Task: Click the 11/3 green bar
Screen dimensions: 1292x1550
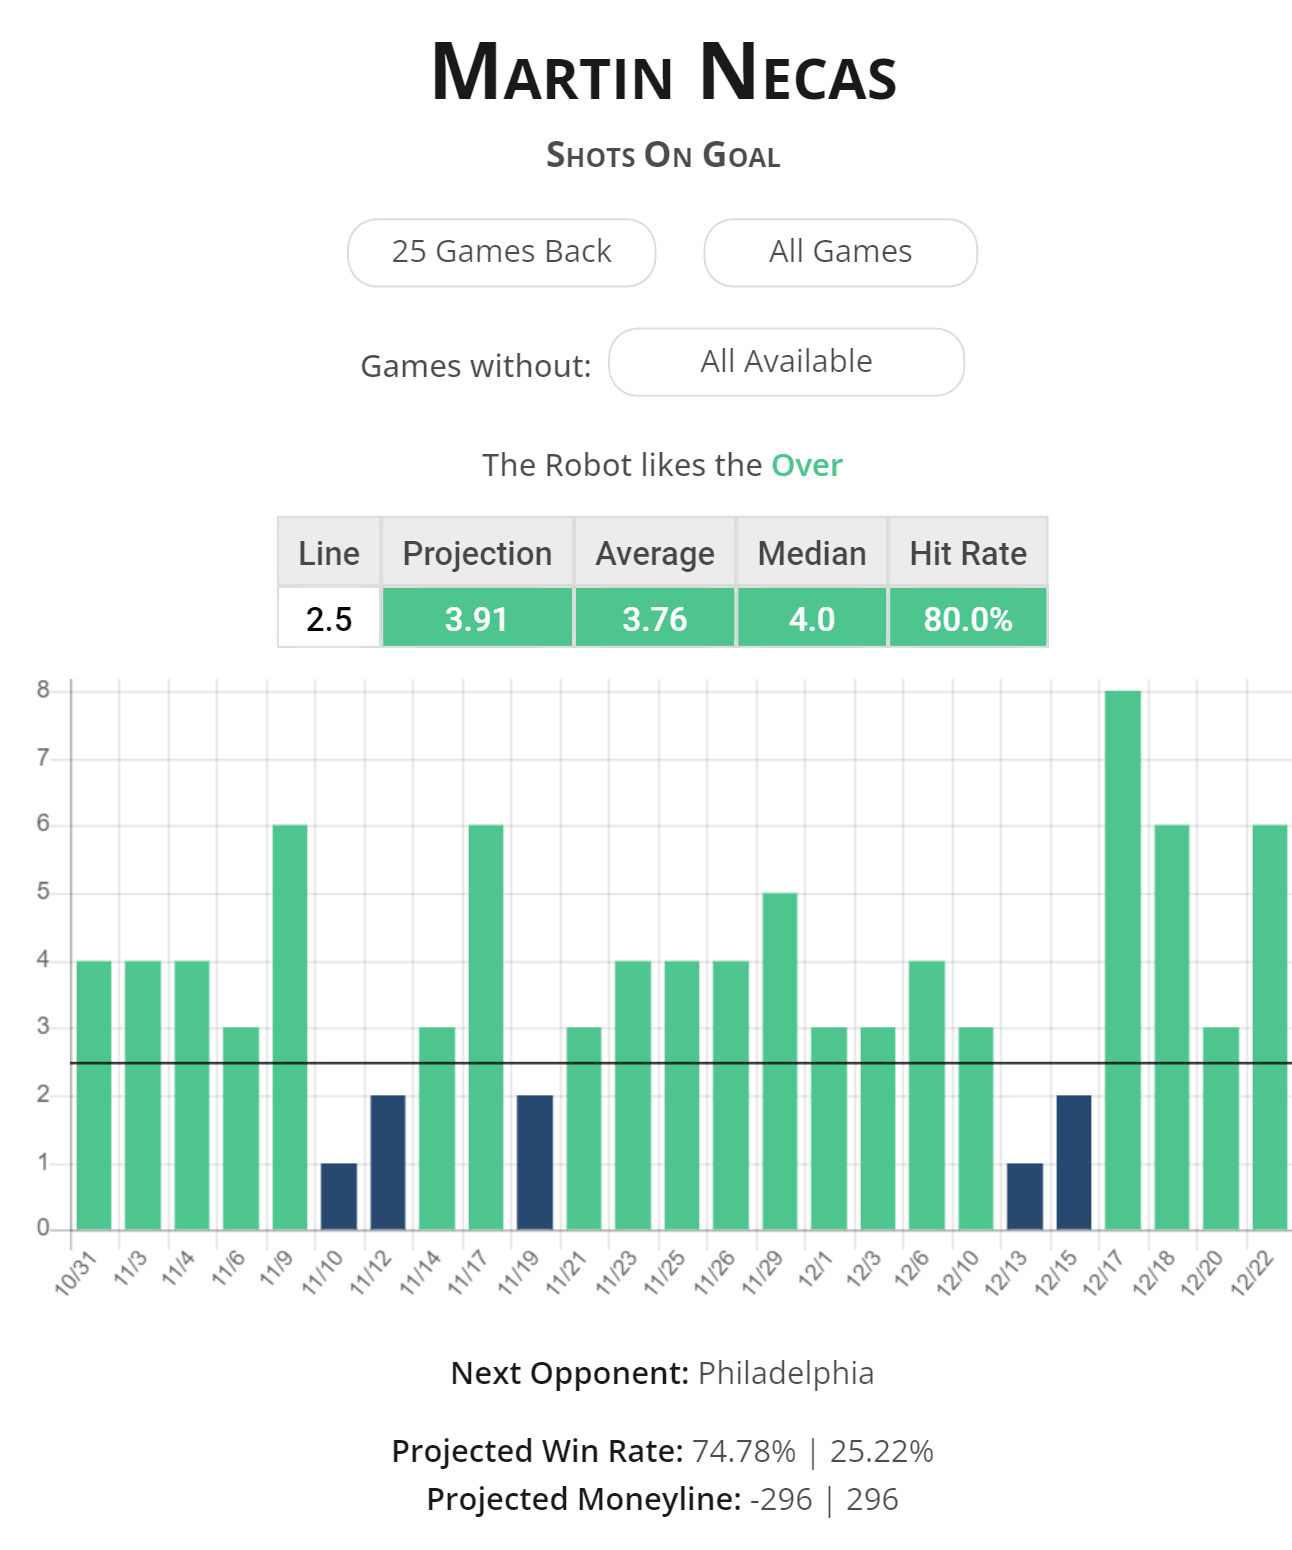Action: [x=143, y=1095]
